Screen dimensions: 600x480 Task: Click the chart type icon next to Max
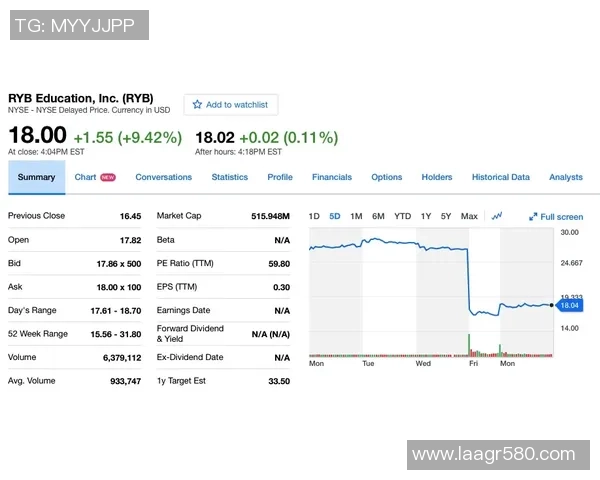497,216
